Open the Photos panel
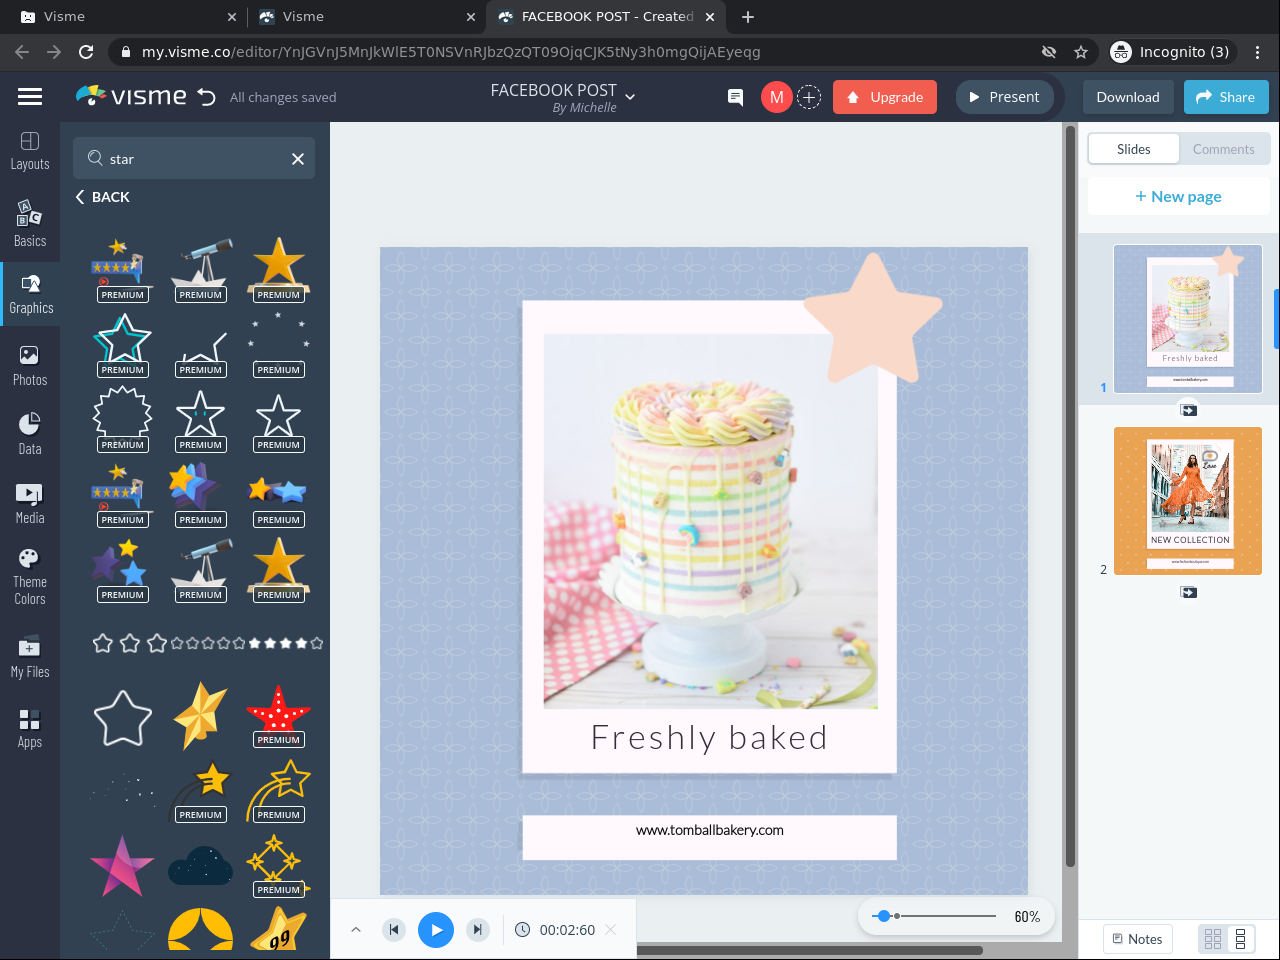This screenshot has width=1280, height=960. click(30, 365)
